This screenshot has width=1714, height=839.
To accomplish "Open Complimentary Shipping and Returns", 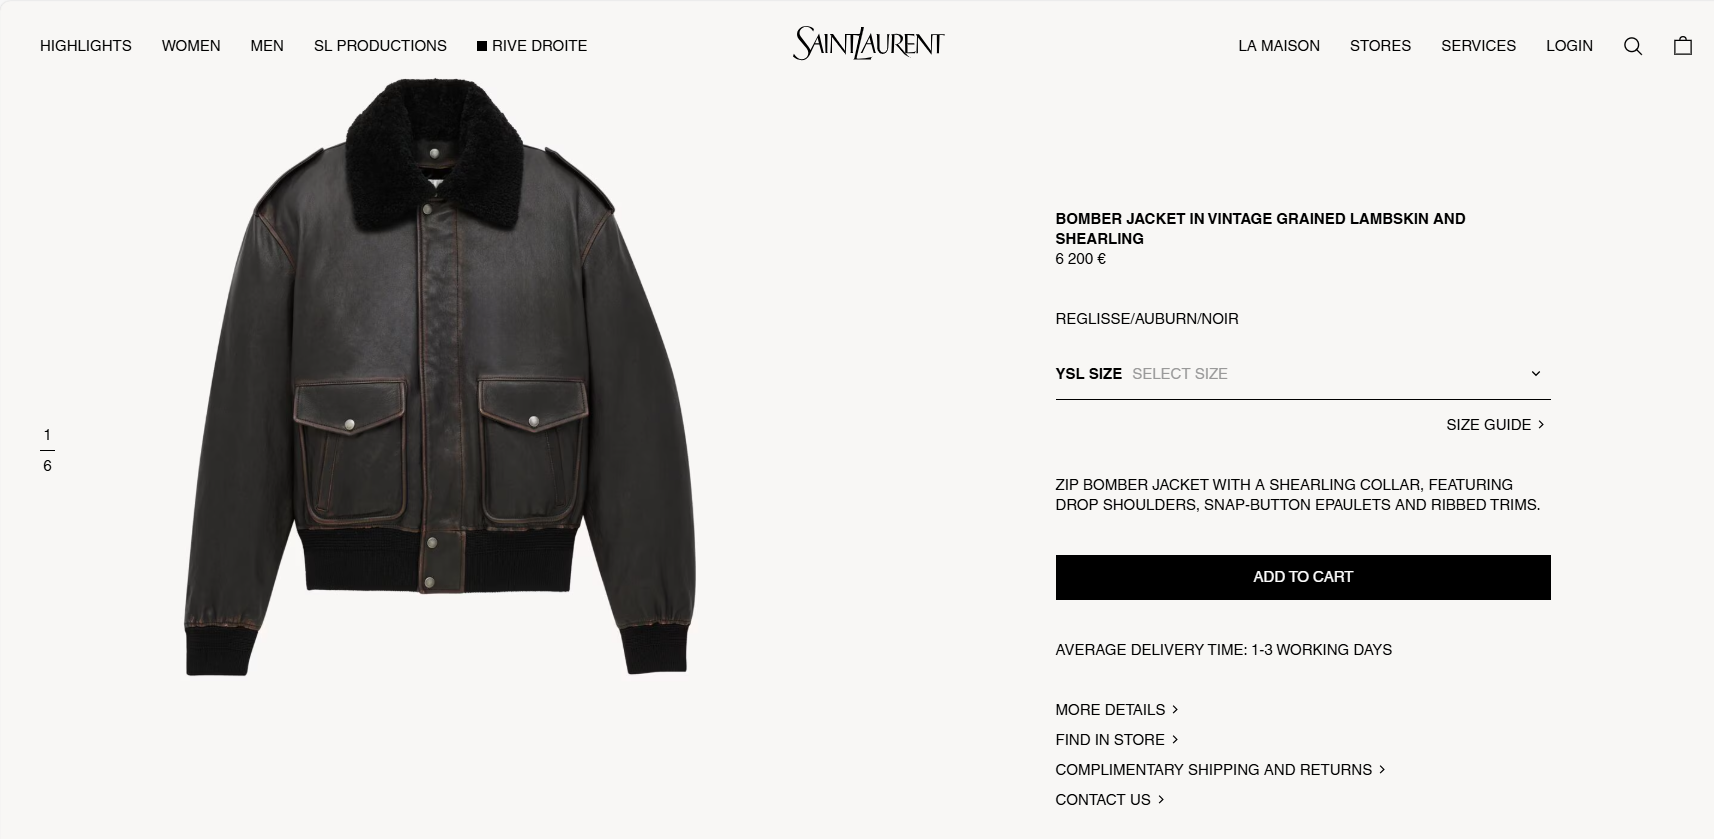I will coord(1220,770).
